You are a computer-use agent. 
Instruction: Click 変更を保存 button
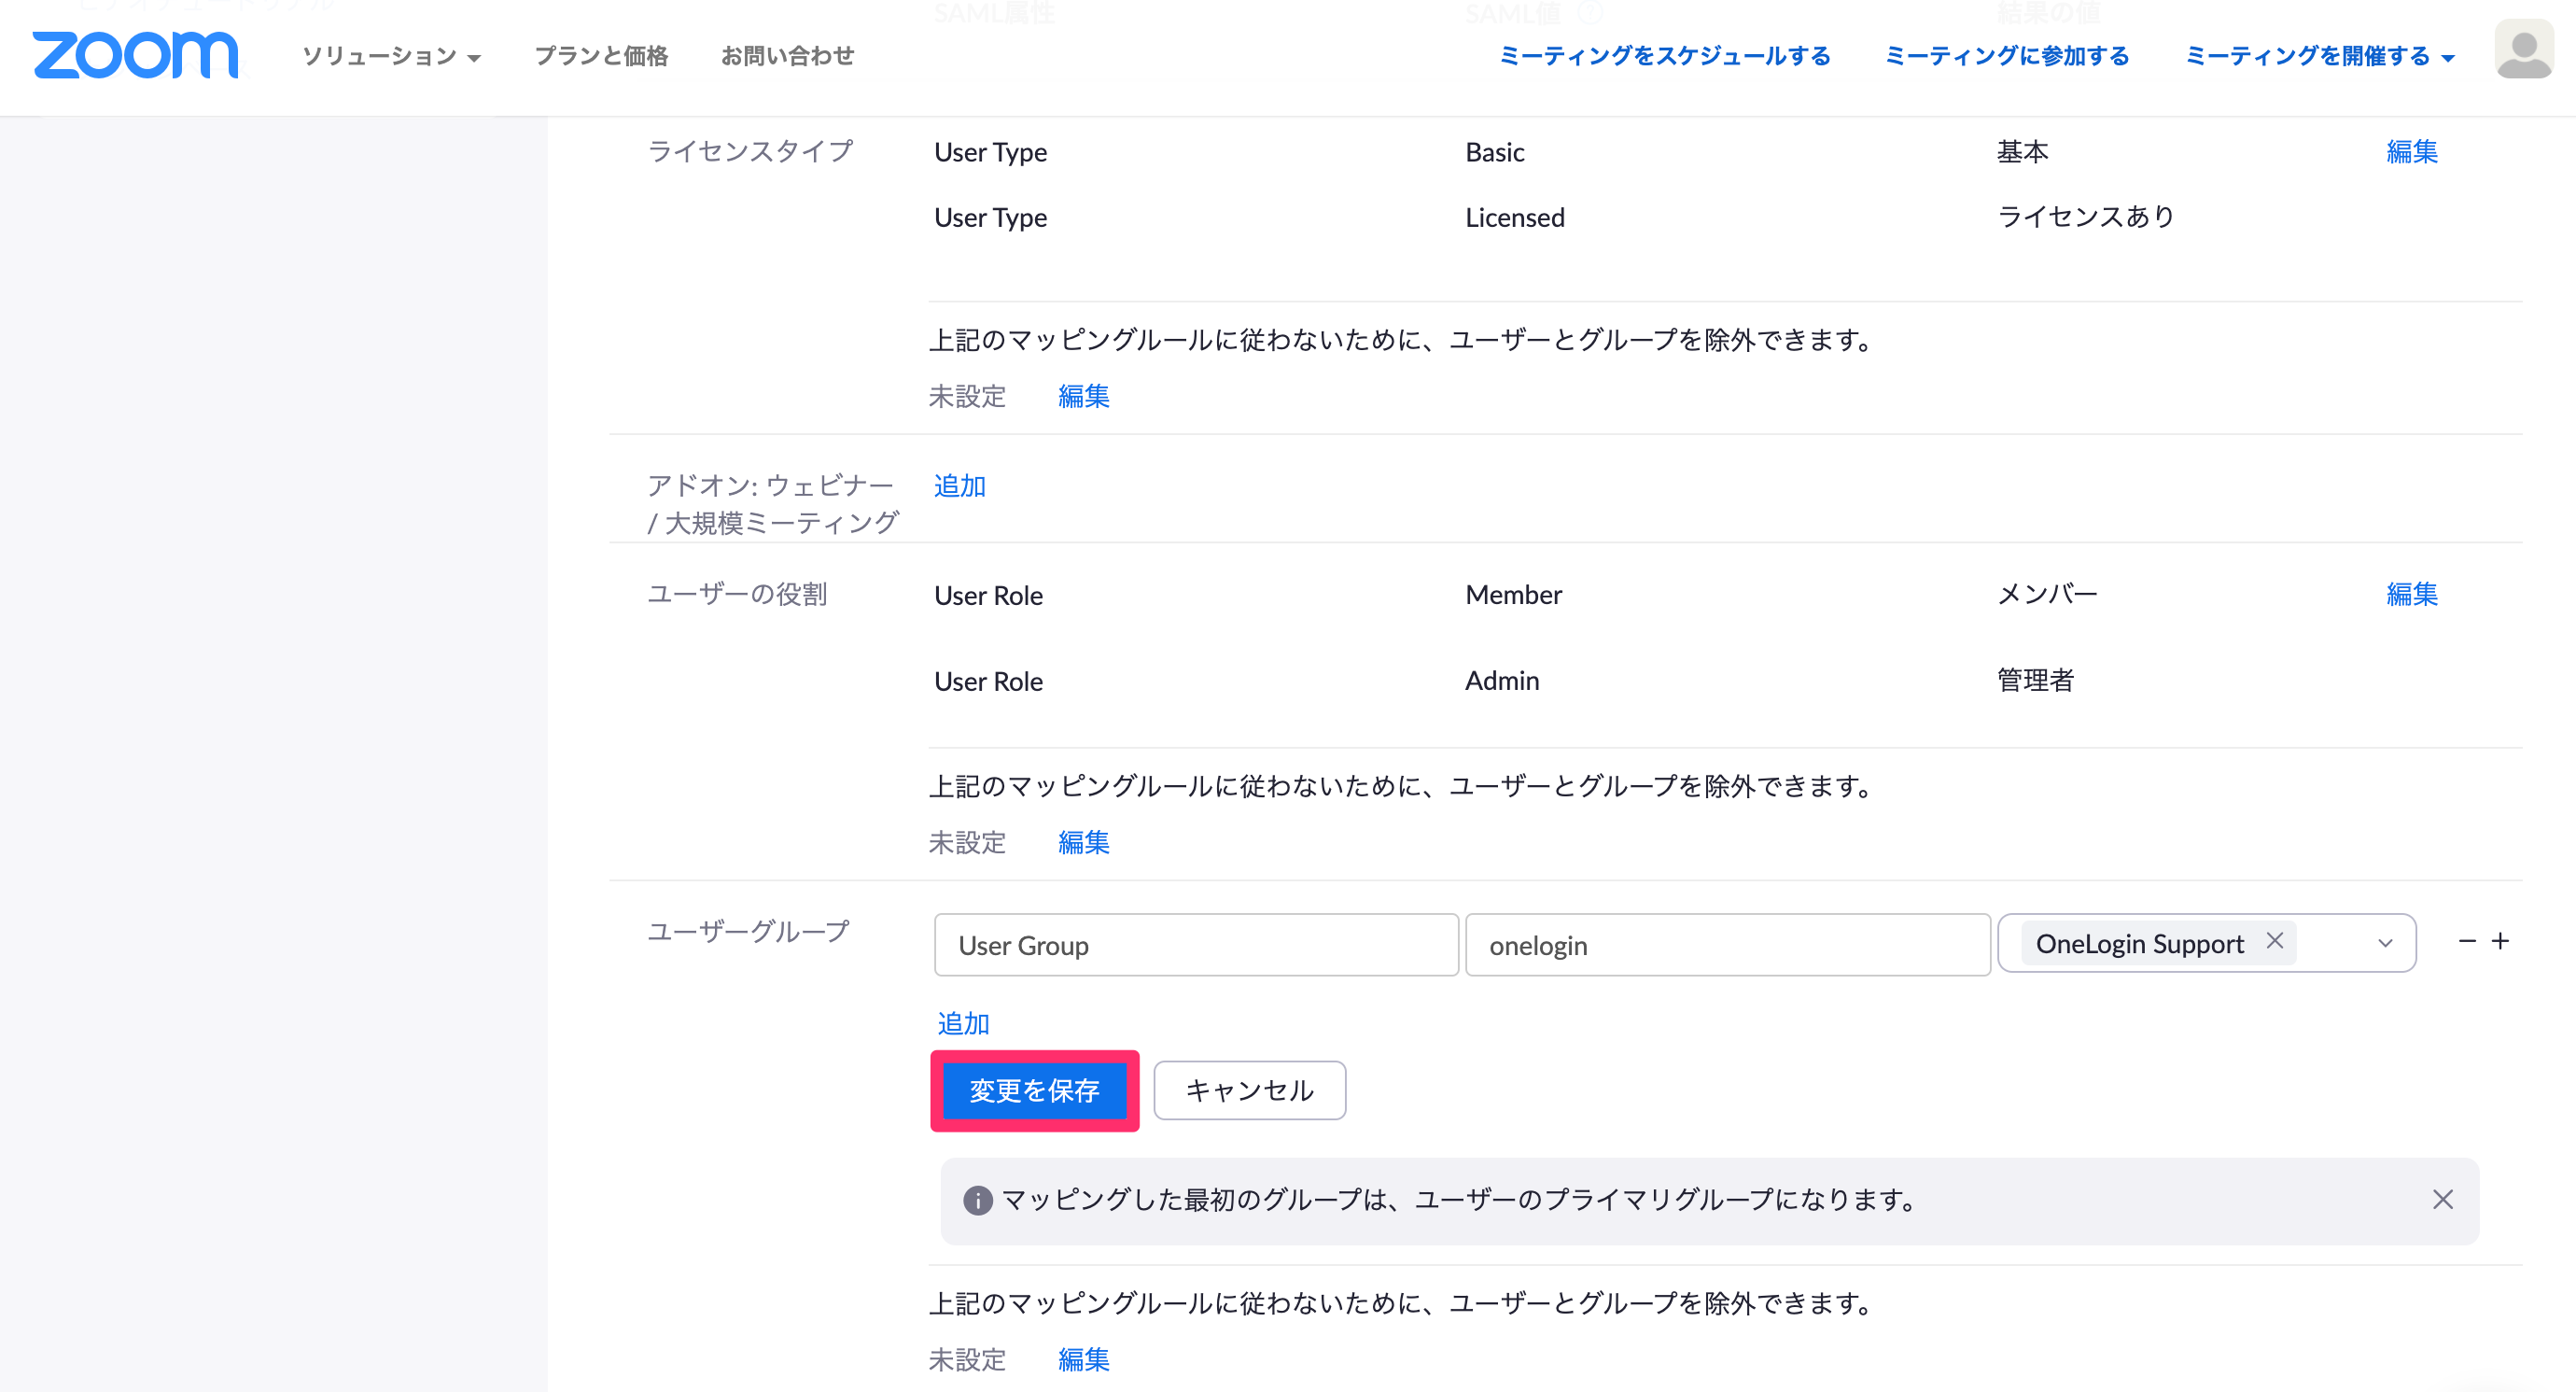click(x=1034, y=1090)
